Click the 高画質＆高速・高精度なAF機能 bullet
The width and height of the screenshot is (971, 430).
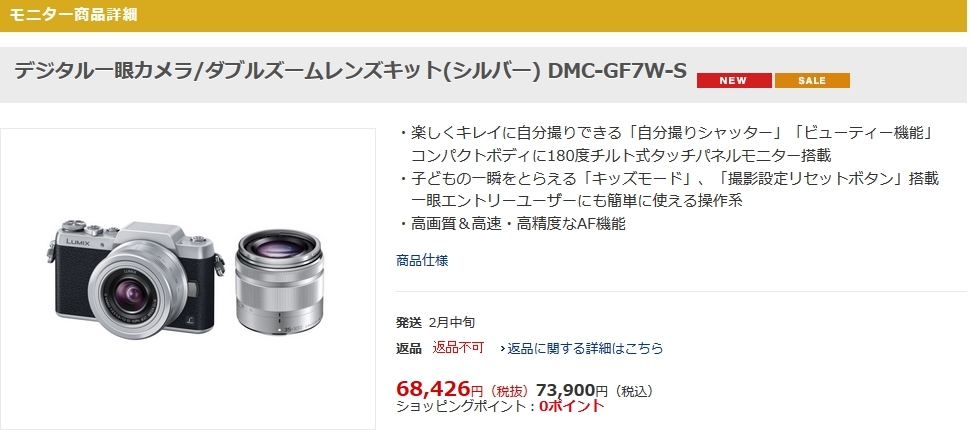point(512,224)
